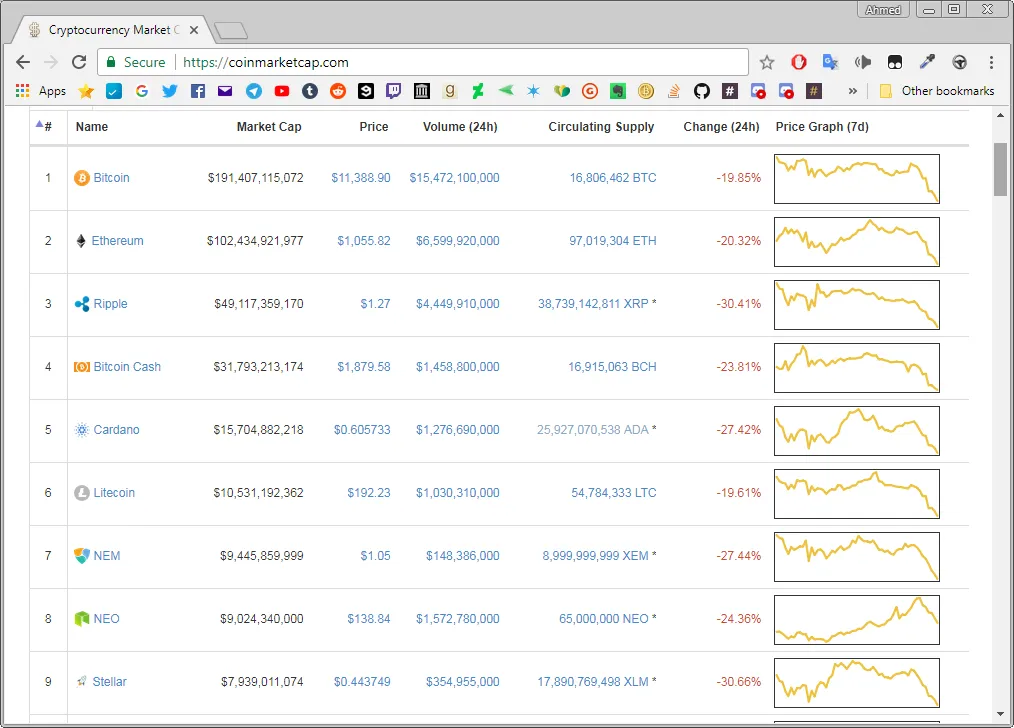Show hidden bookmarks with the chevron
The image size is (1014, 728).
click(x=852, y=91)
